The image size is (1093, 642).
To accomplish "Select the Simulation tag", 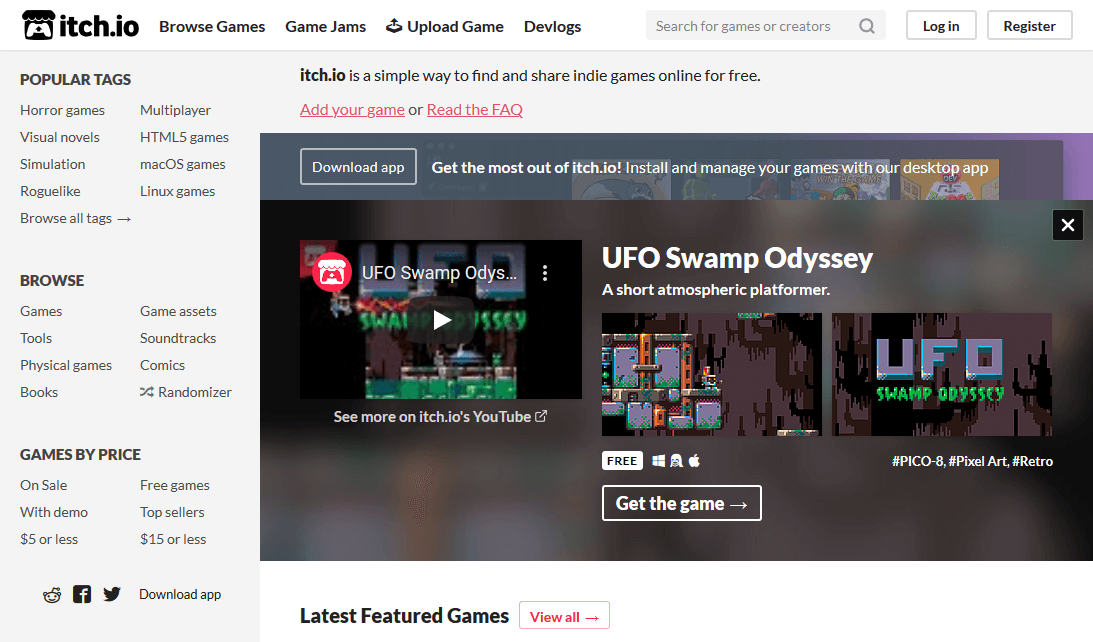I will pos(52,164).
